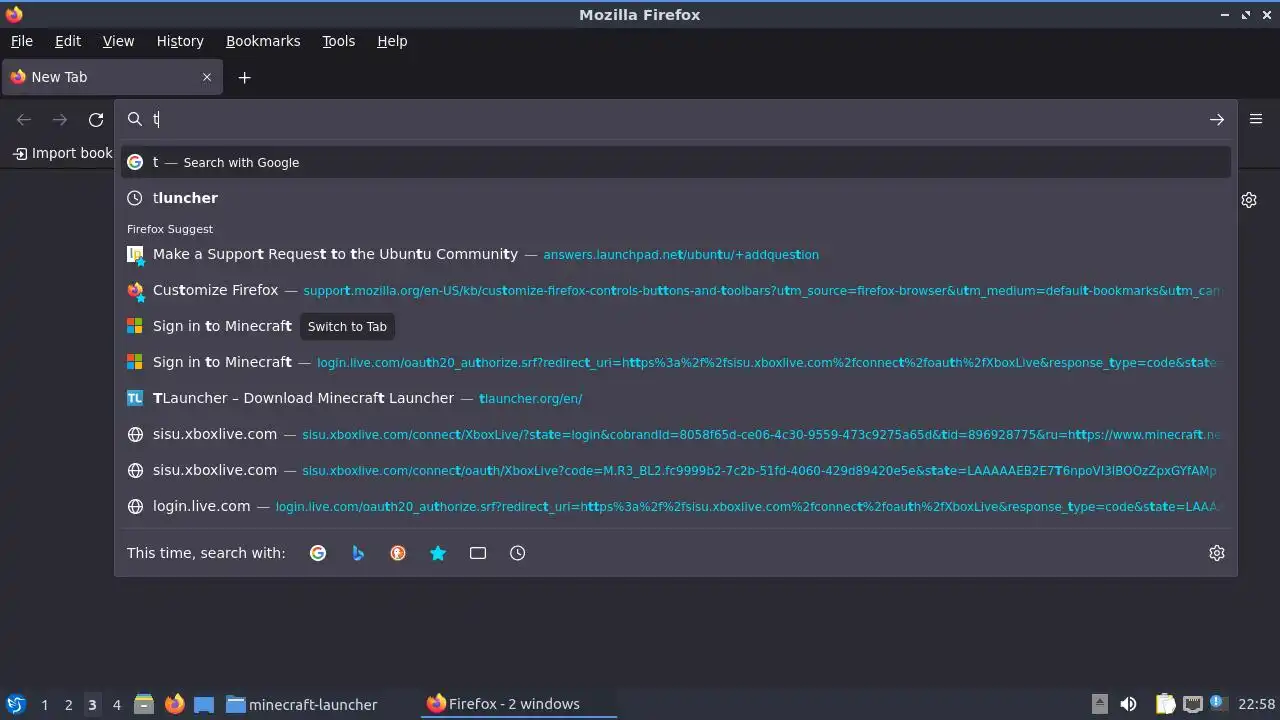Launch Firefox from taskbar quick launcher

click(x=174, y=704)
